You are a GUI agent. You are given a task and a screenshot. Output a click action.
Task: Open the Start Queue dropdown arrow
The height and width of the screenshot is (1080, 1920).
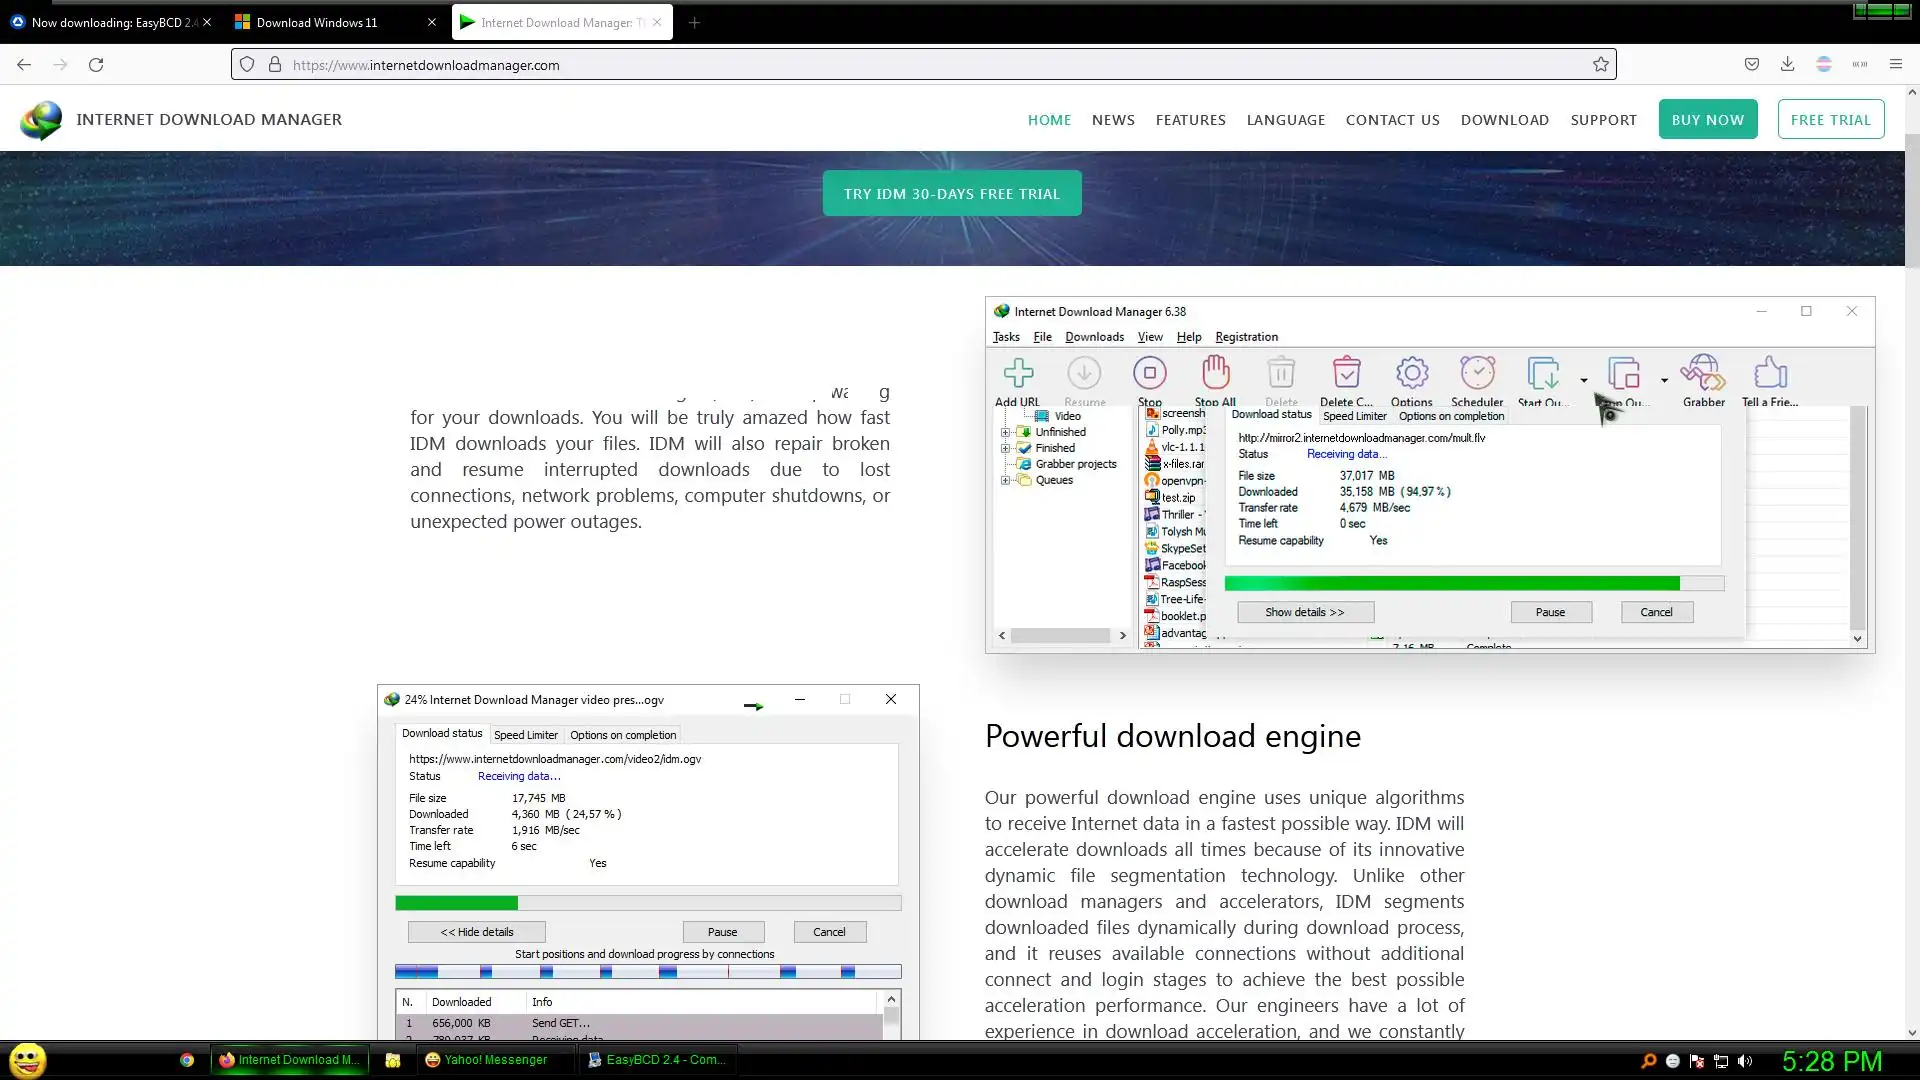pos(1583,380)
